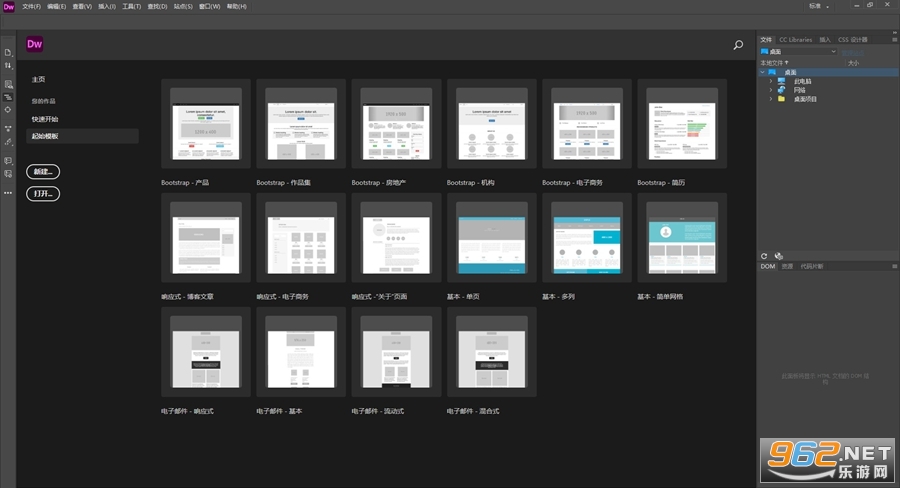Open the Bootstrap - 简历 template thumbnail
The image size is (900, 488).
pyautogui.click(x=682, y=123)
